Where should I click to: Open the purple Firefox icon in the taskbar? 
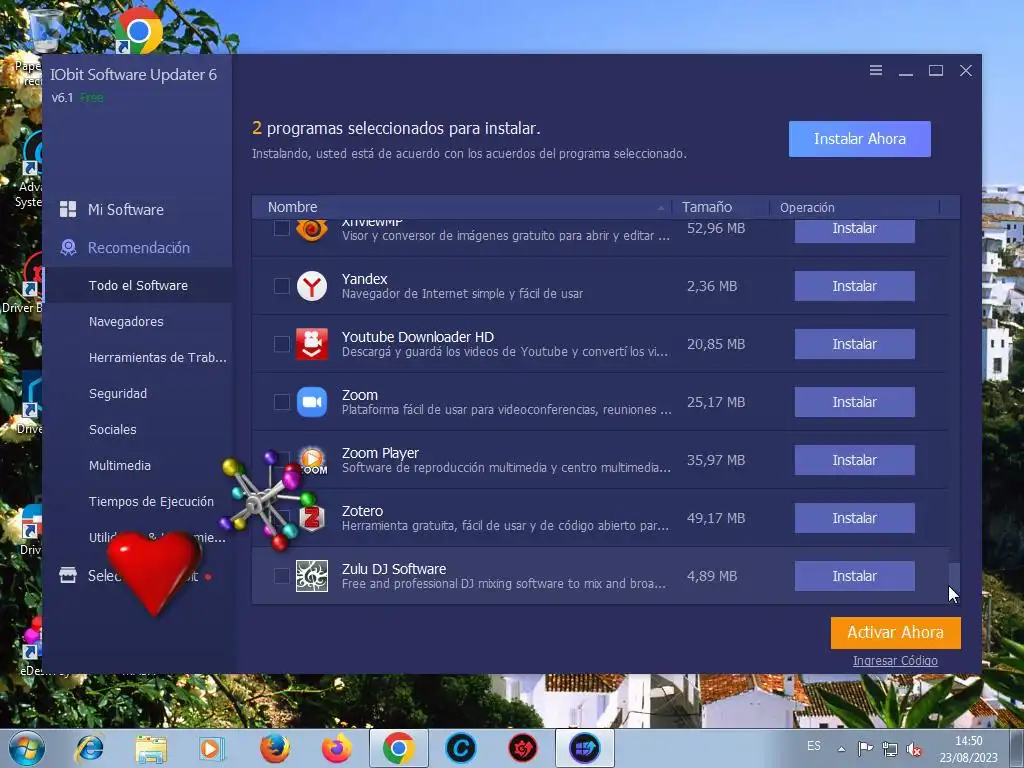click(337, 748)
